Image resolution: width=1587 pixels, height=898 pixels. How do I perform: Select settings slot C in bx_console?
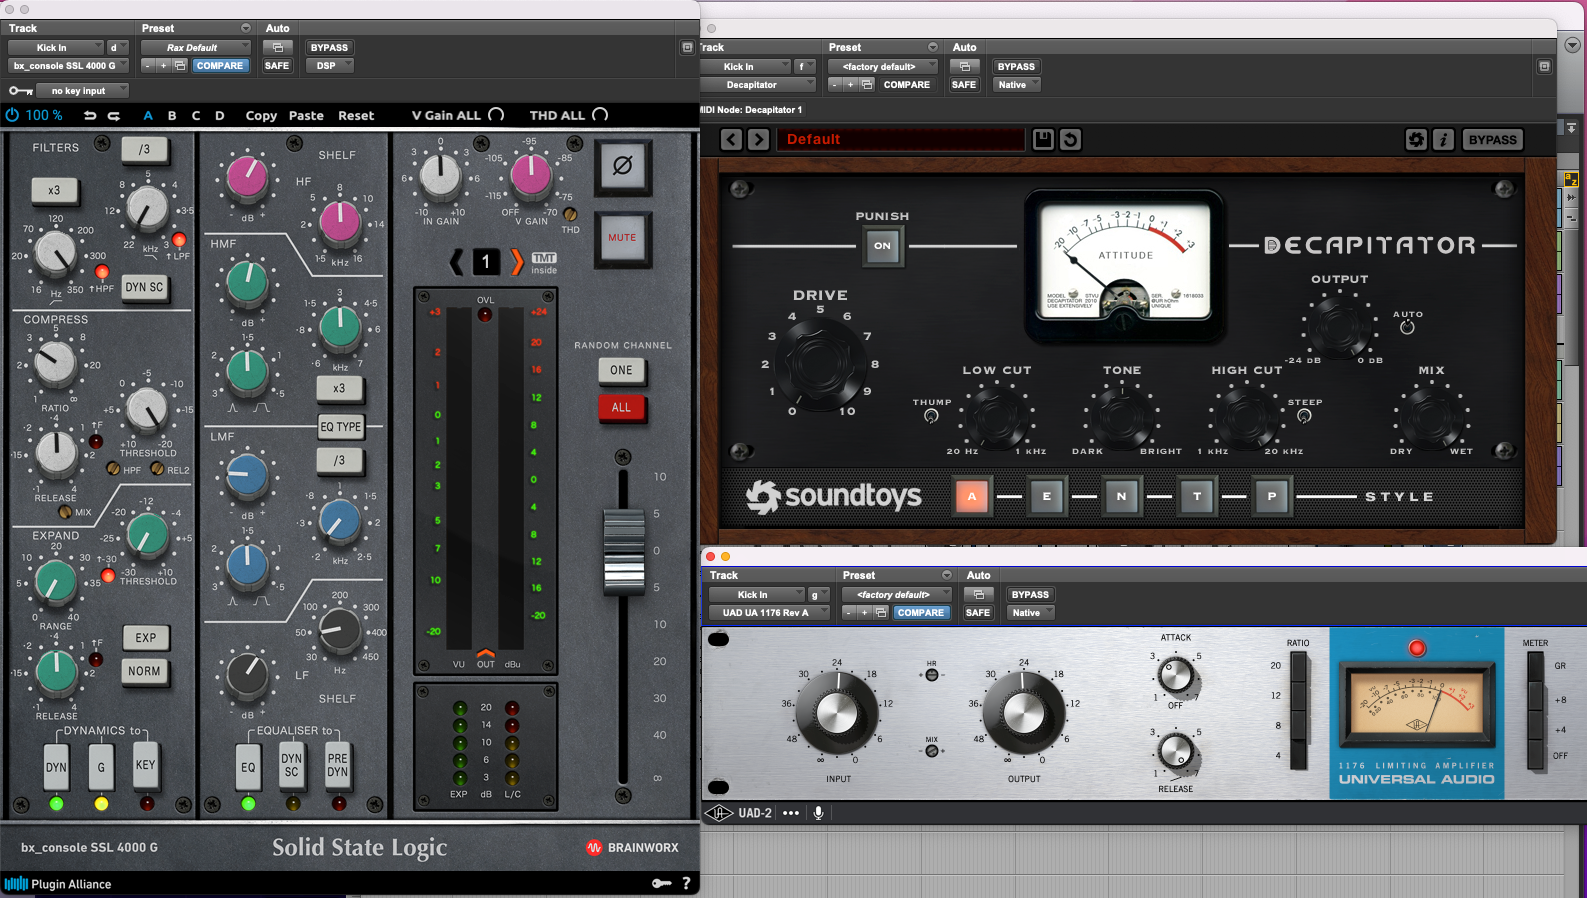coord(196,115)
